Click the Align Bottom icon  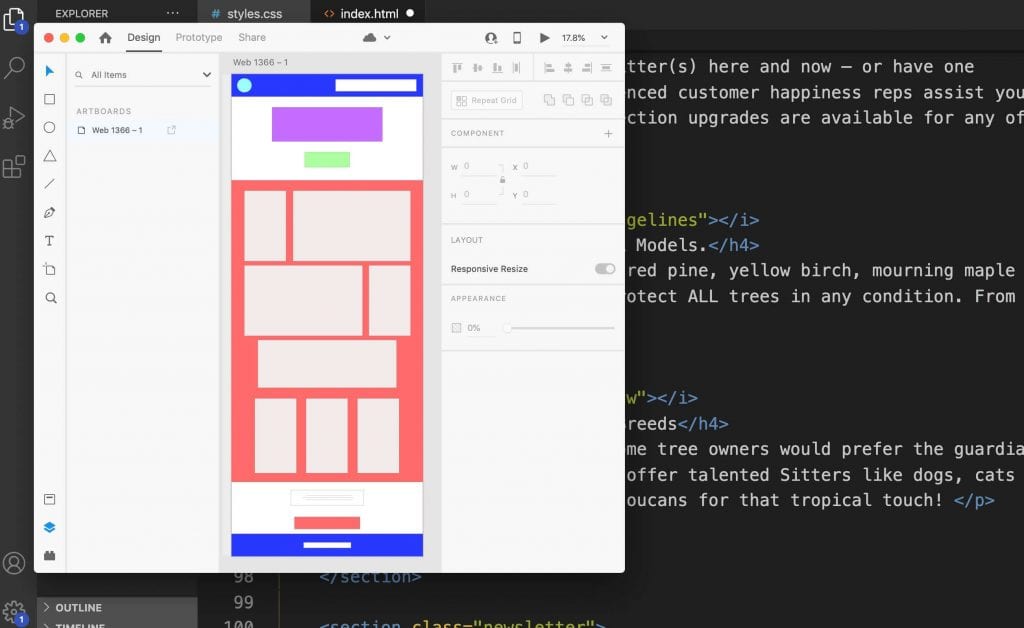point(497,68)
